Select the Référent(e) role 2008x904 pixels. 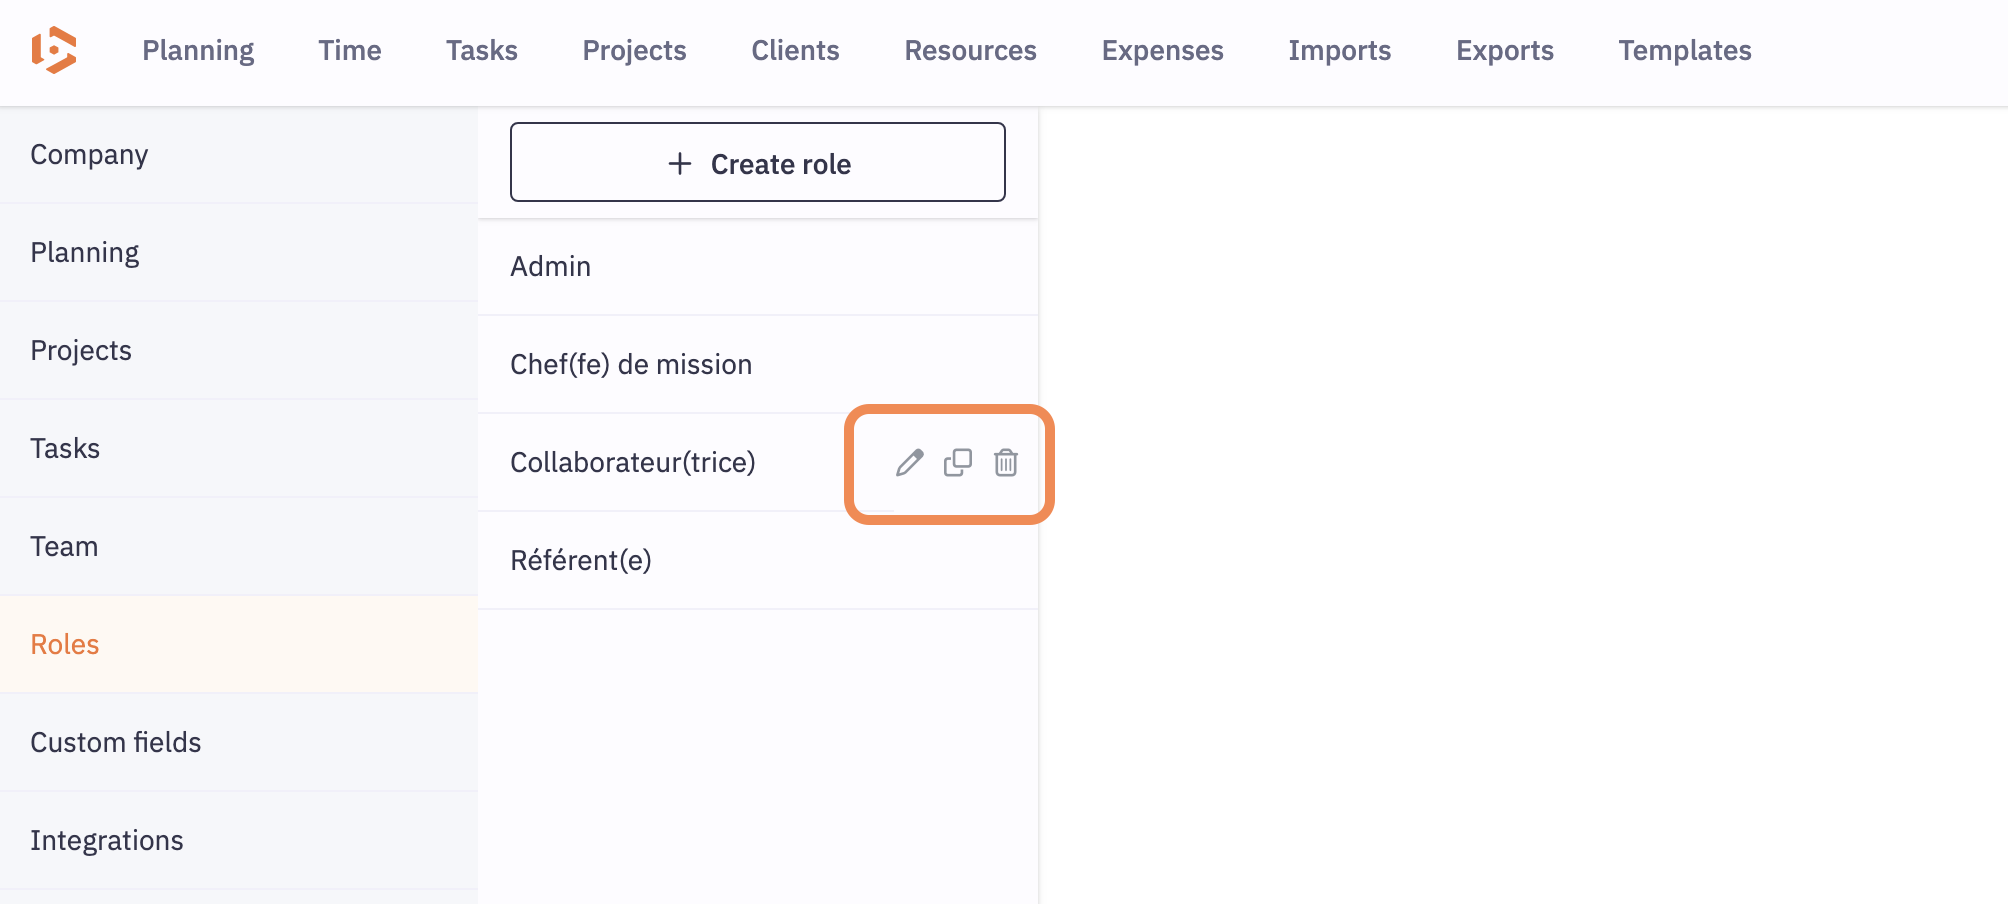point(581,561)
